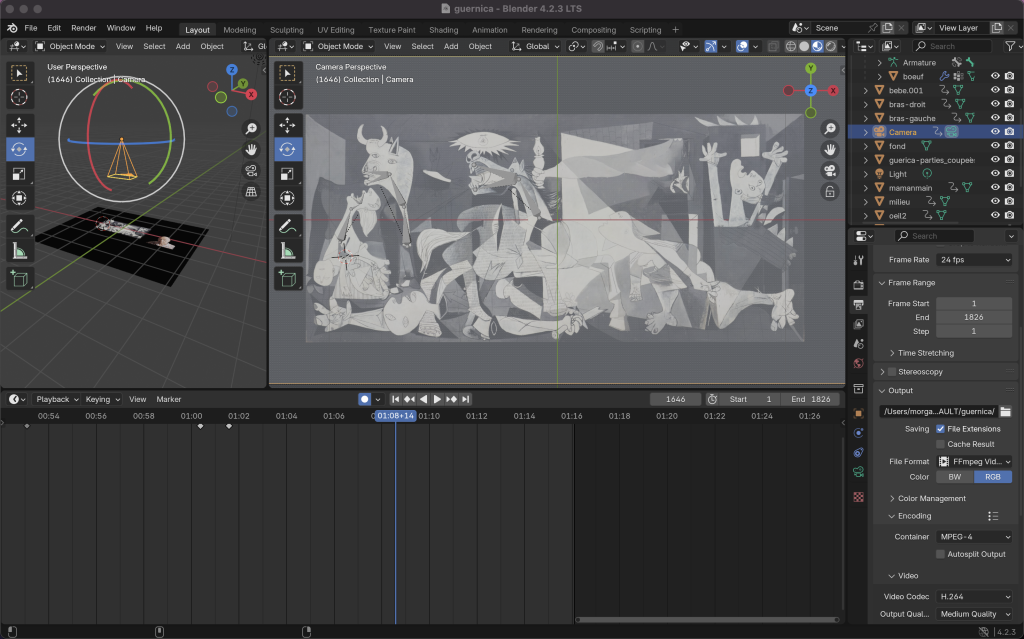Select the Transform tool in camera viewport

pos(287,198)
